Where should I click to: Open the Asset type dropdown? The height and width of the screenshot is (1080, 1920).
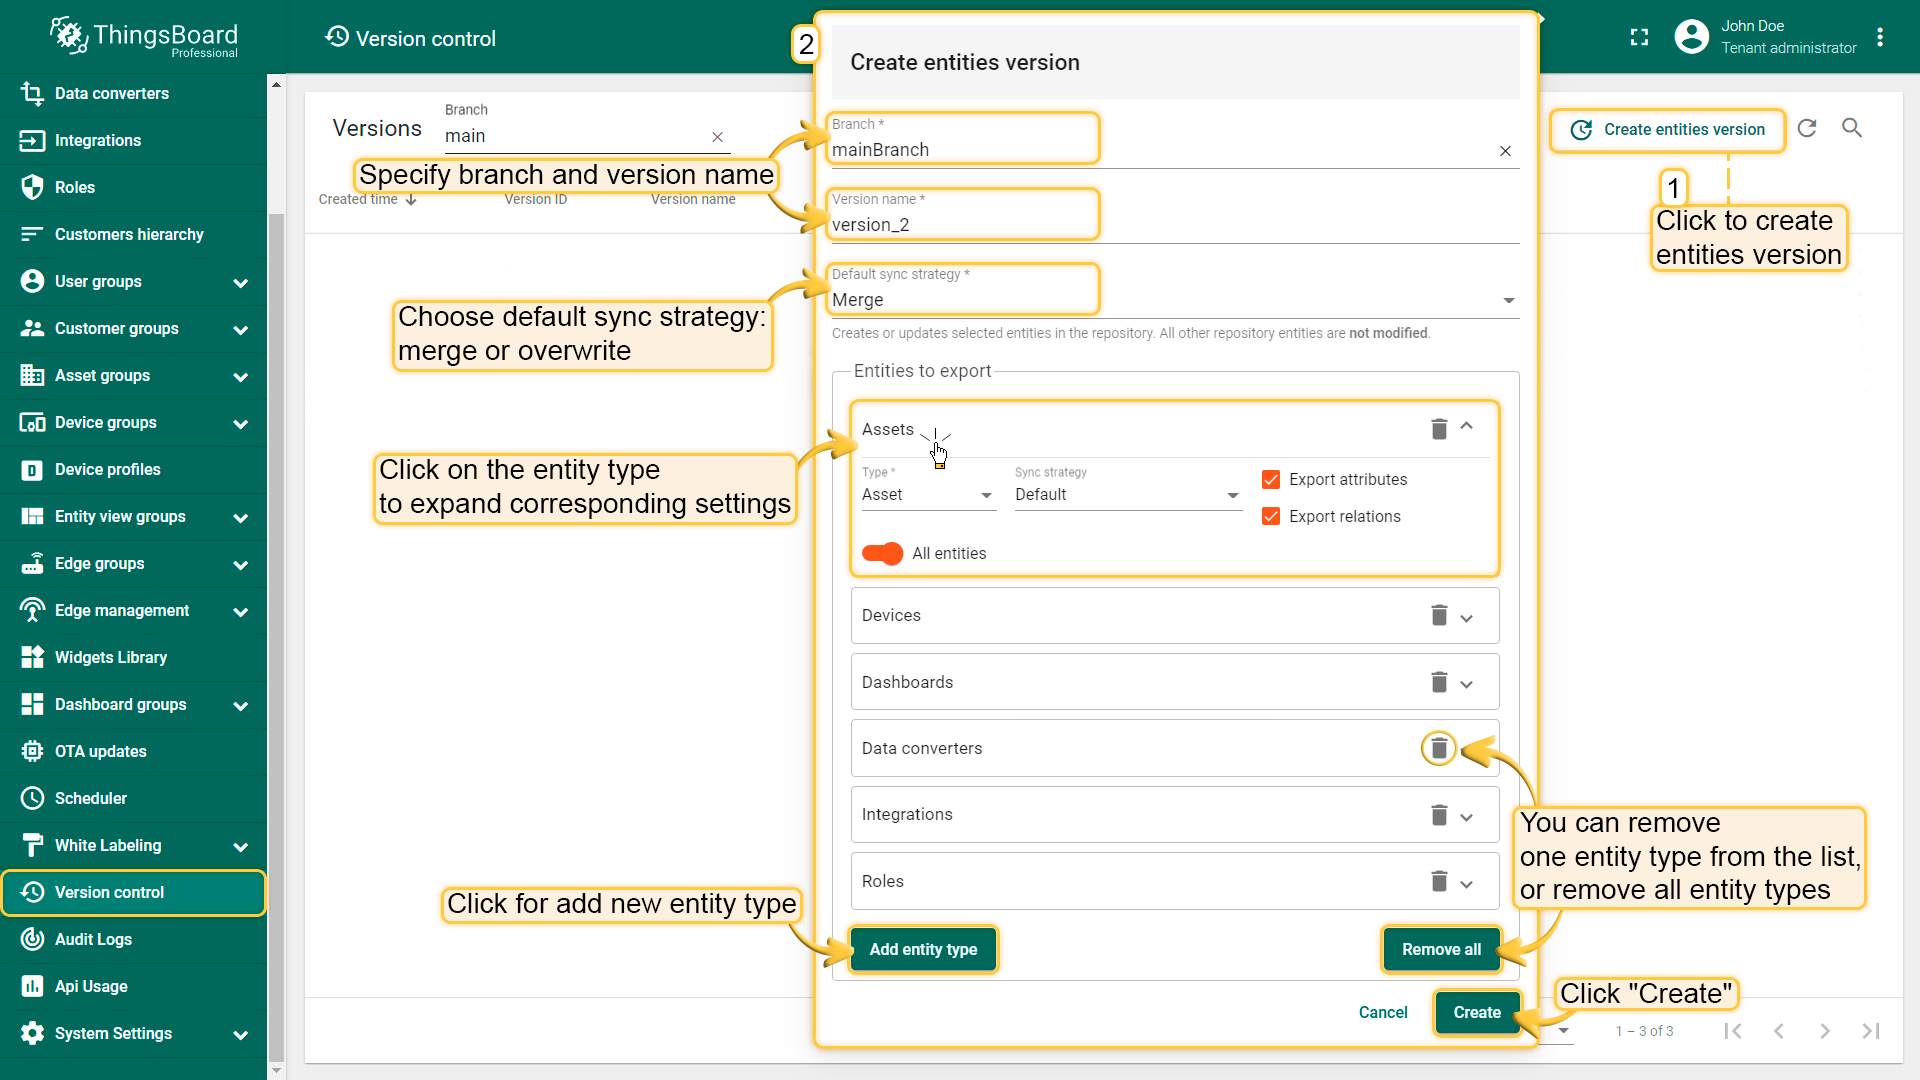(928, 495)
